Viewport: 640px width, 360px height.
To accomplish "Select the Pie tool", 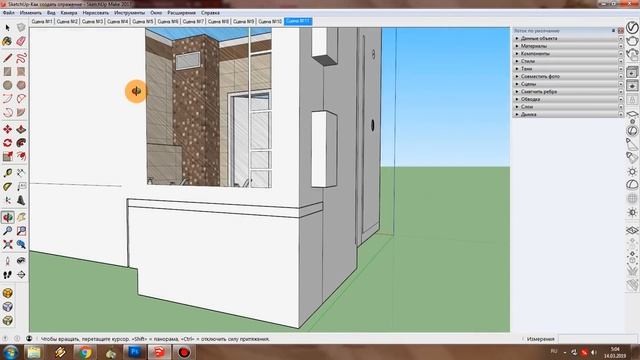I will point(21,112).
